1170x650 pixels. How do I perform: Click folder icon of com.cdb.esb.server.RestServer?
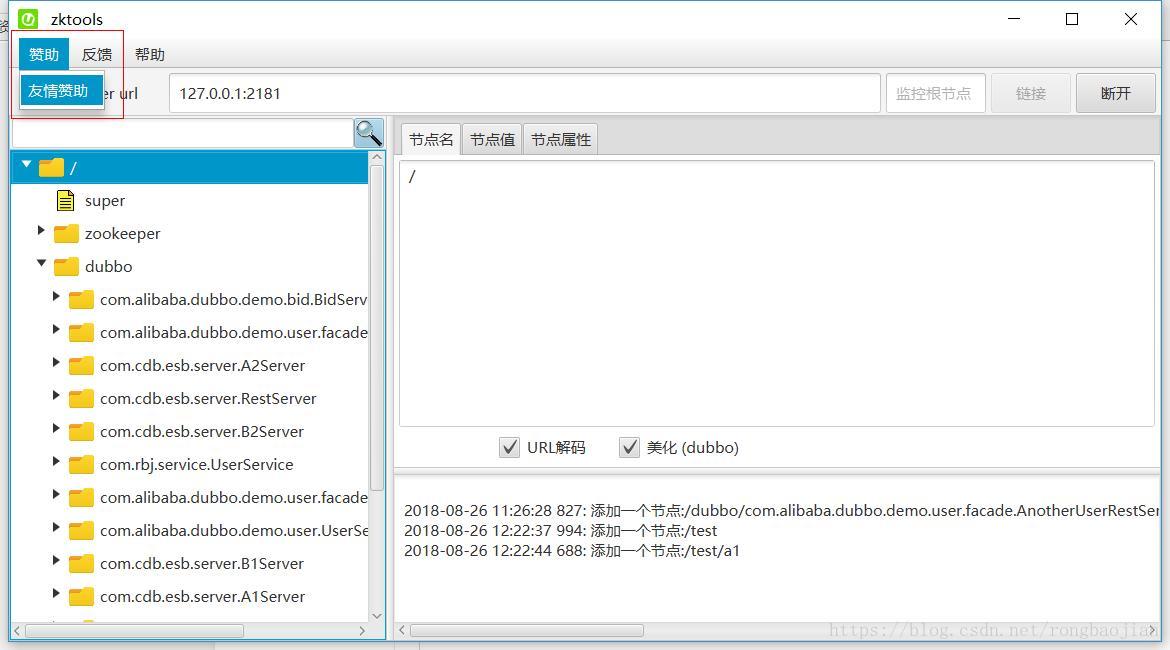(81, 399)
